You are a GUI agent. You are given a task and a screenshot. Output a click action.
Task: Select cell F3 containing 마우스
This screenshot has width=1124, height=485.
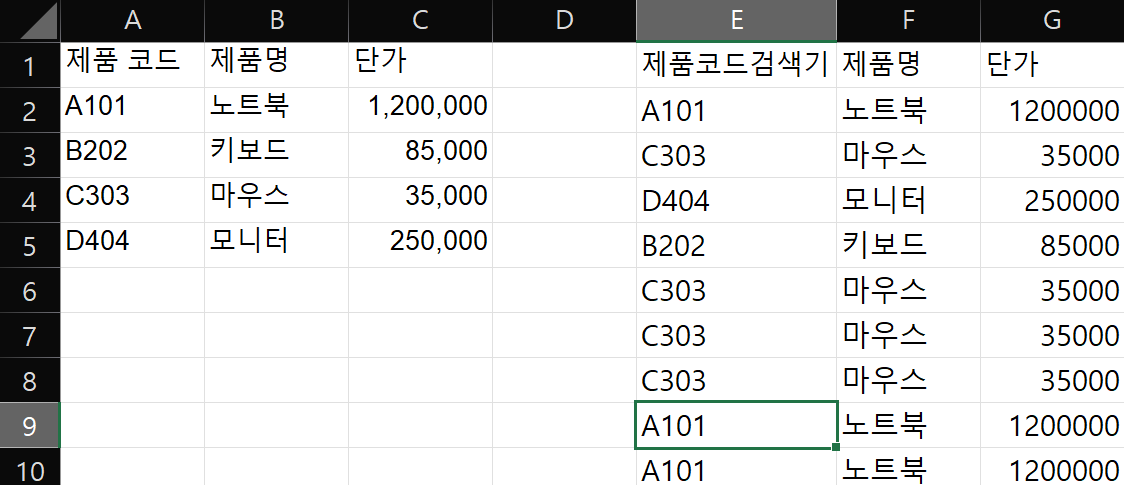(908, 155)
